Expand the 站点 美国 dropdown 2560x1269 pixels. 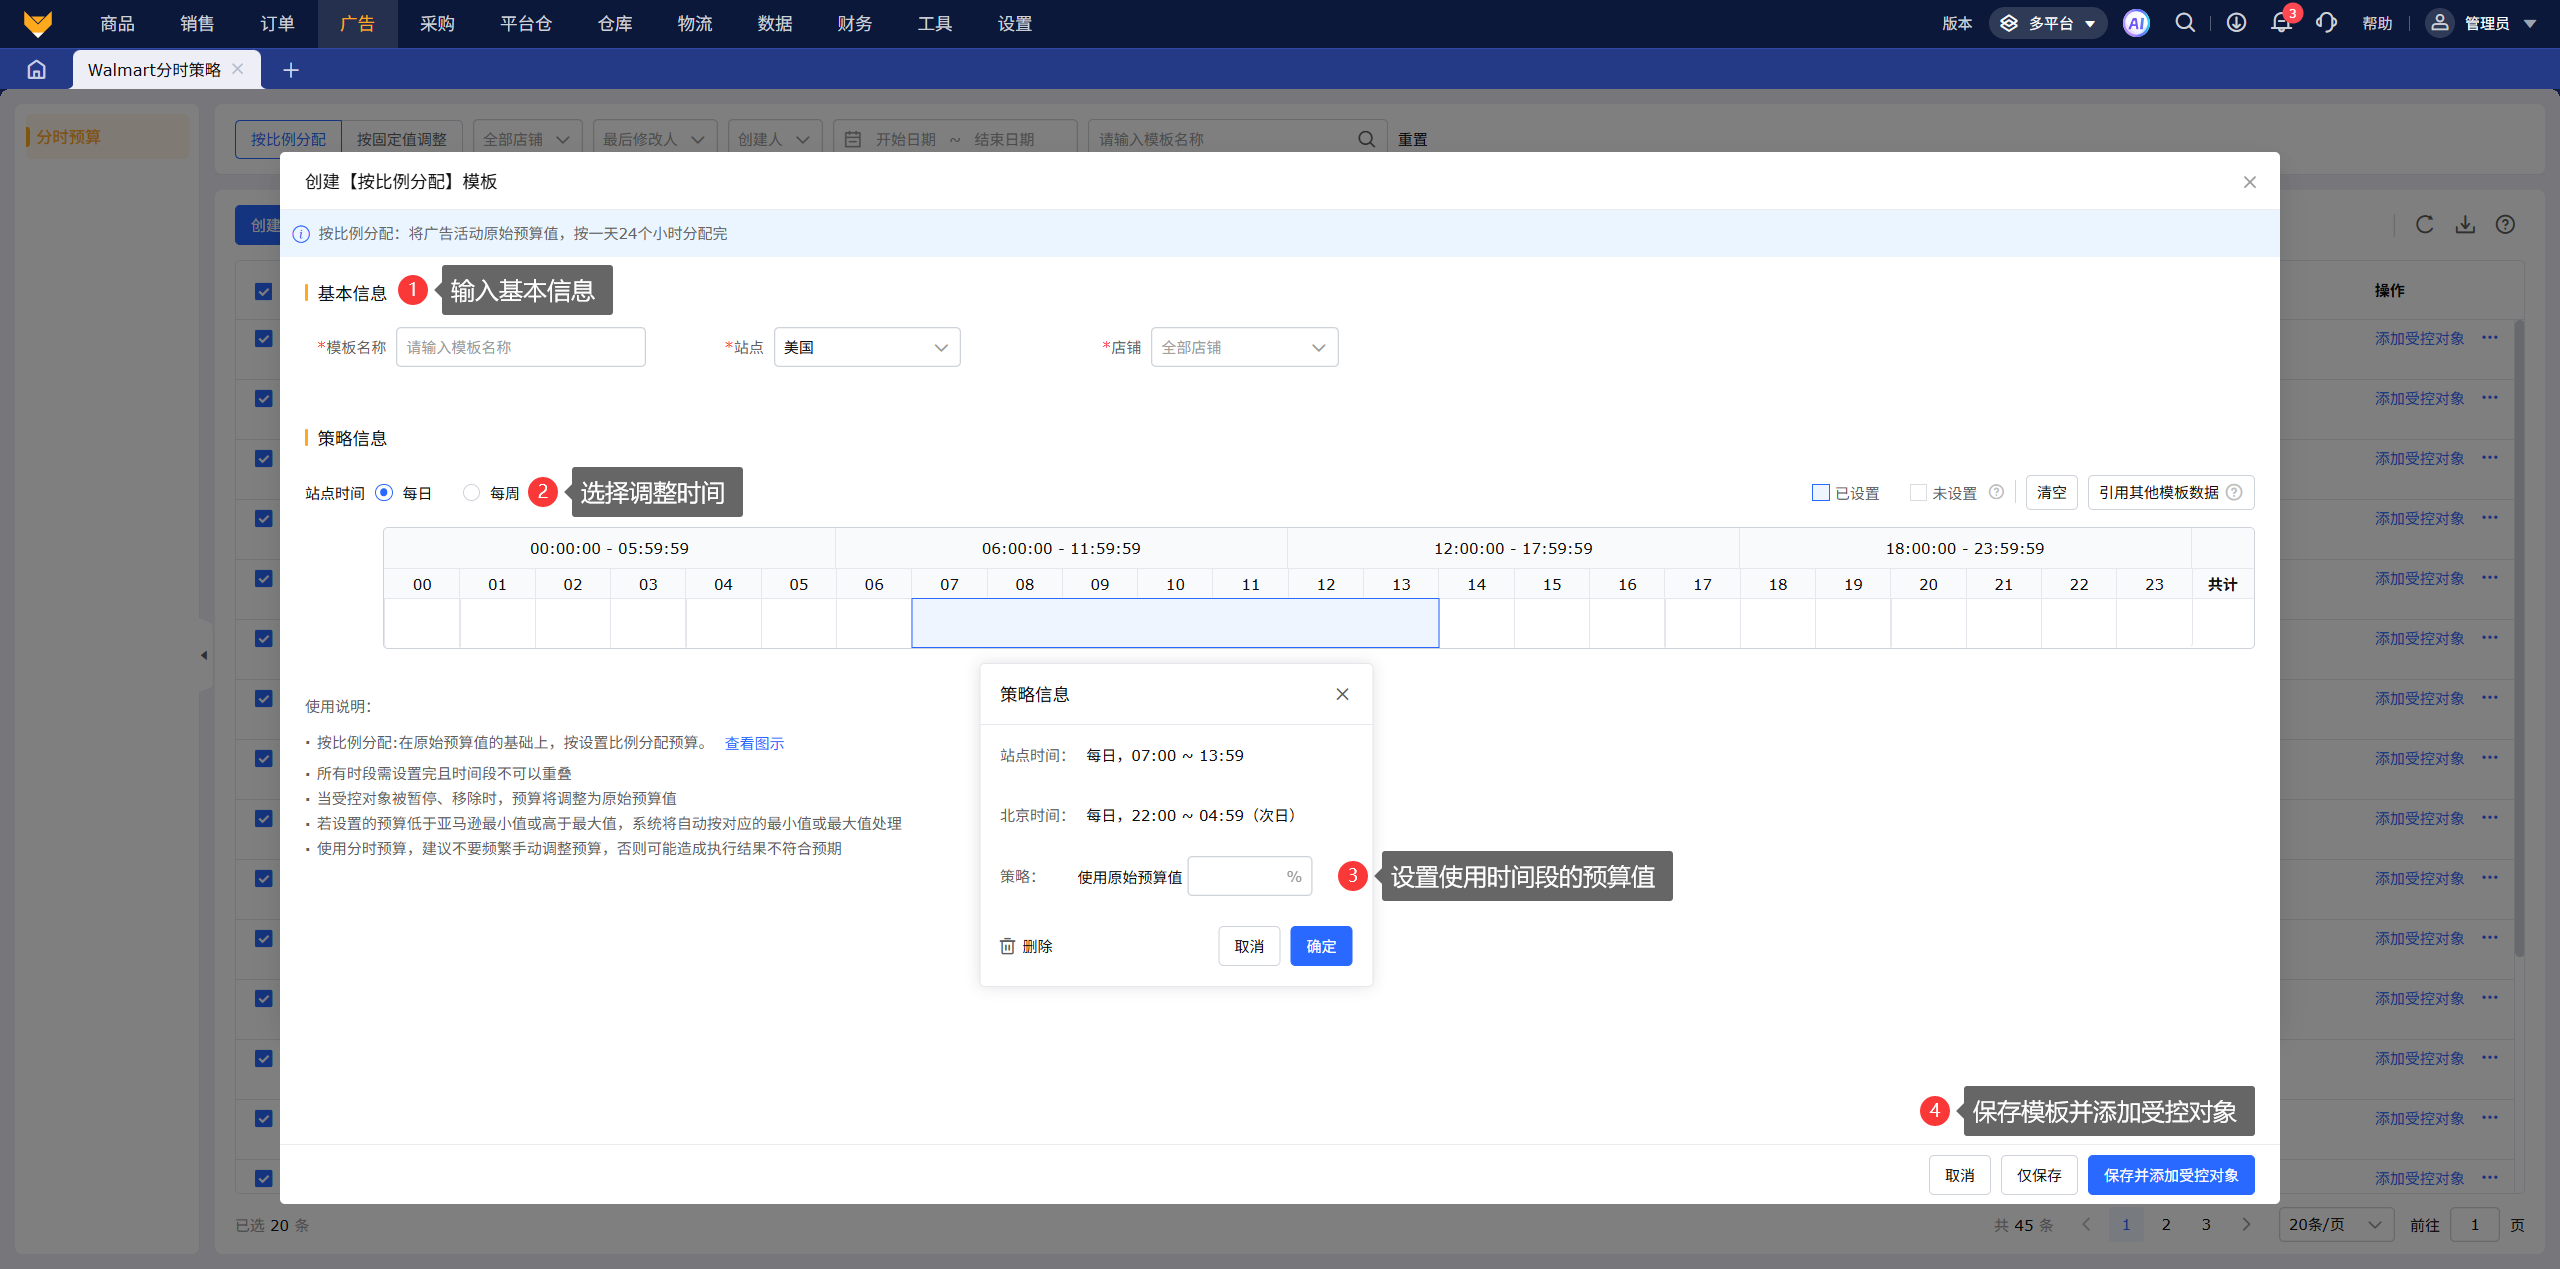click(x=866, y=347)
